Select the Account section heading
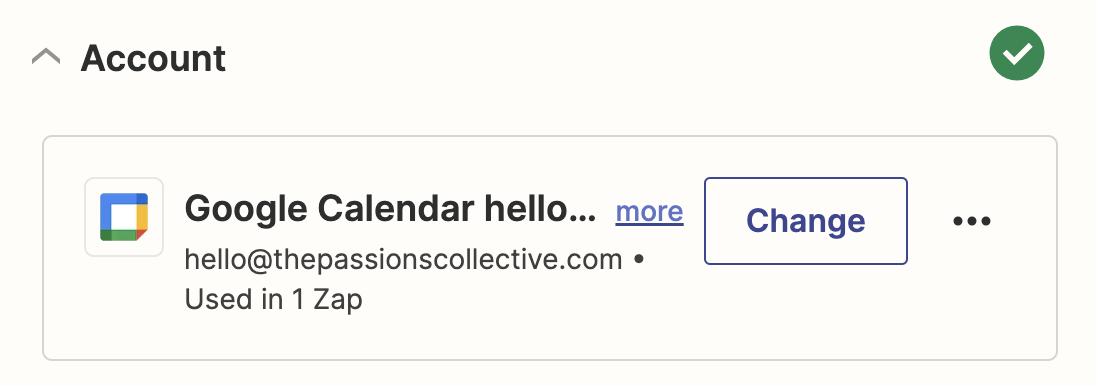This screenshot has height=386, width=1096. 153,58
